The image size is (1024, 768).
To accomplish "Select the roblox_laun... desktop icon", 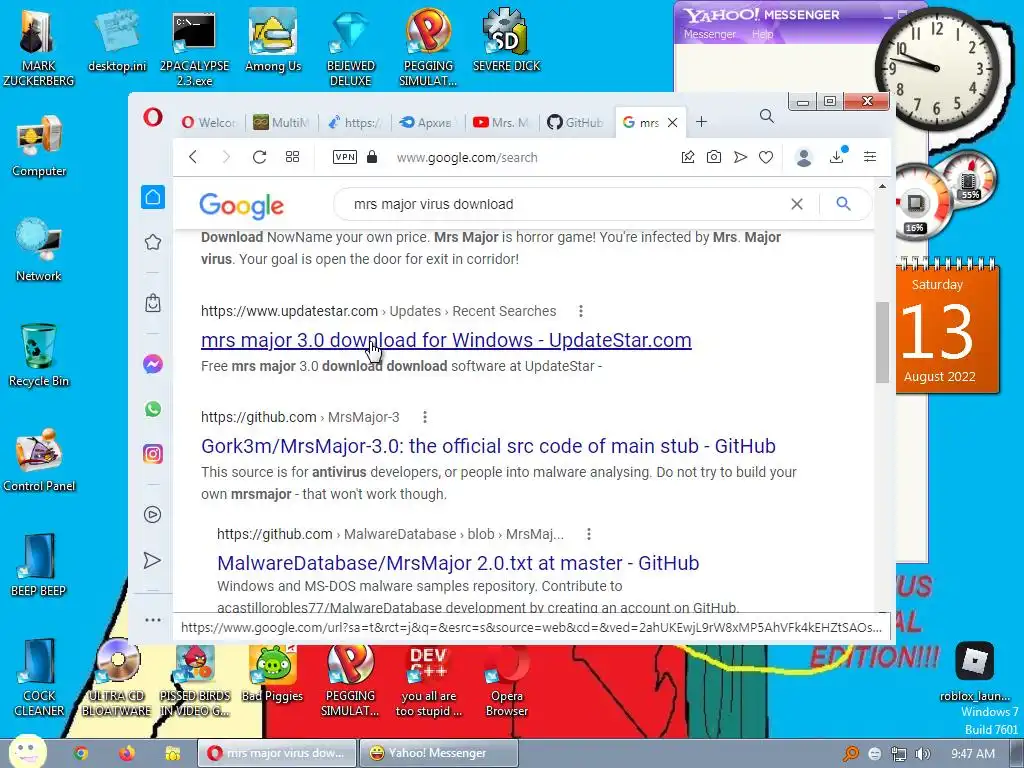I will click(x=974, y=671).
